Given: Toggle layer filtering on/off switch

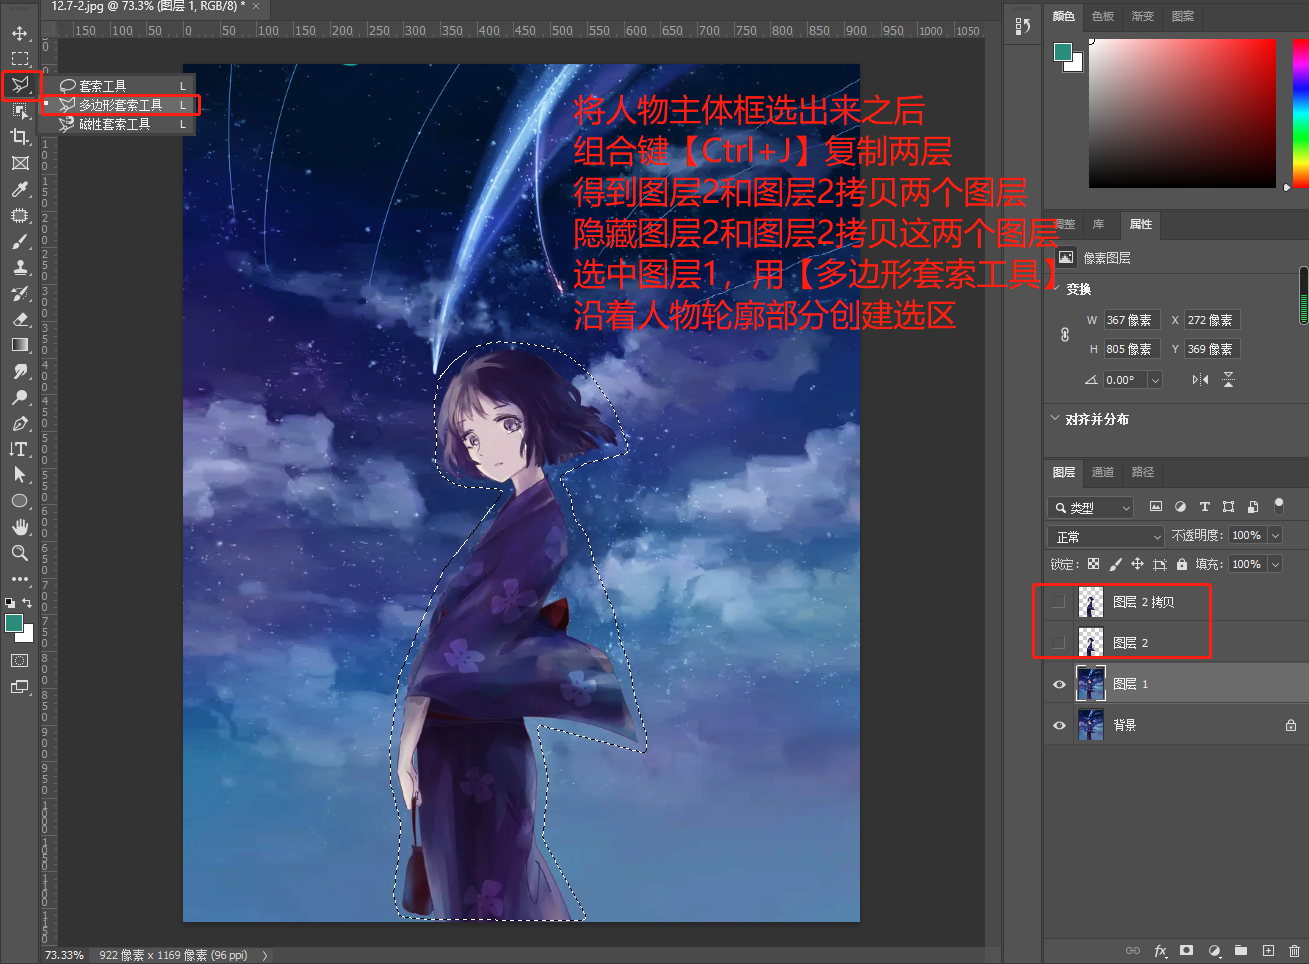Looking at the screenshot, I should click(1279, 506).
